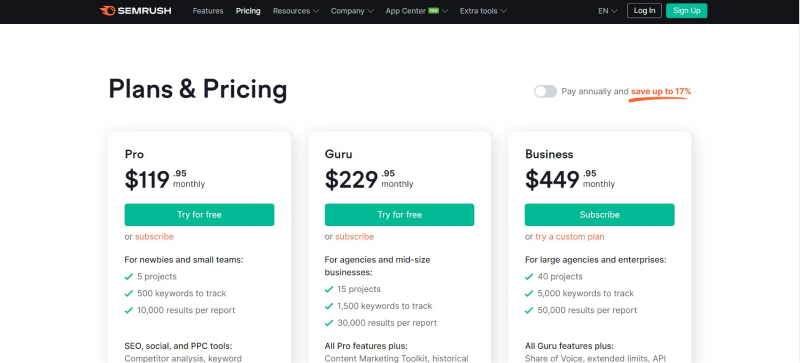Click the subscribe link under Guru plan
800x363 pixels.
pyautogui.click(x=355, y=237)
